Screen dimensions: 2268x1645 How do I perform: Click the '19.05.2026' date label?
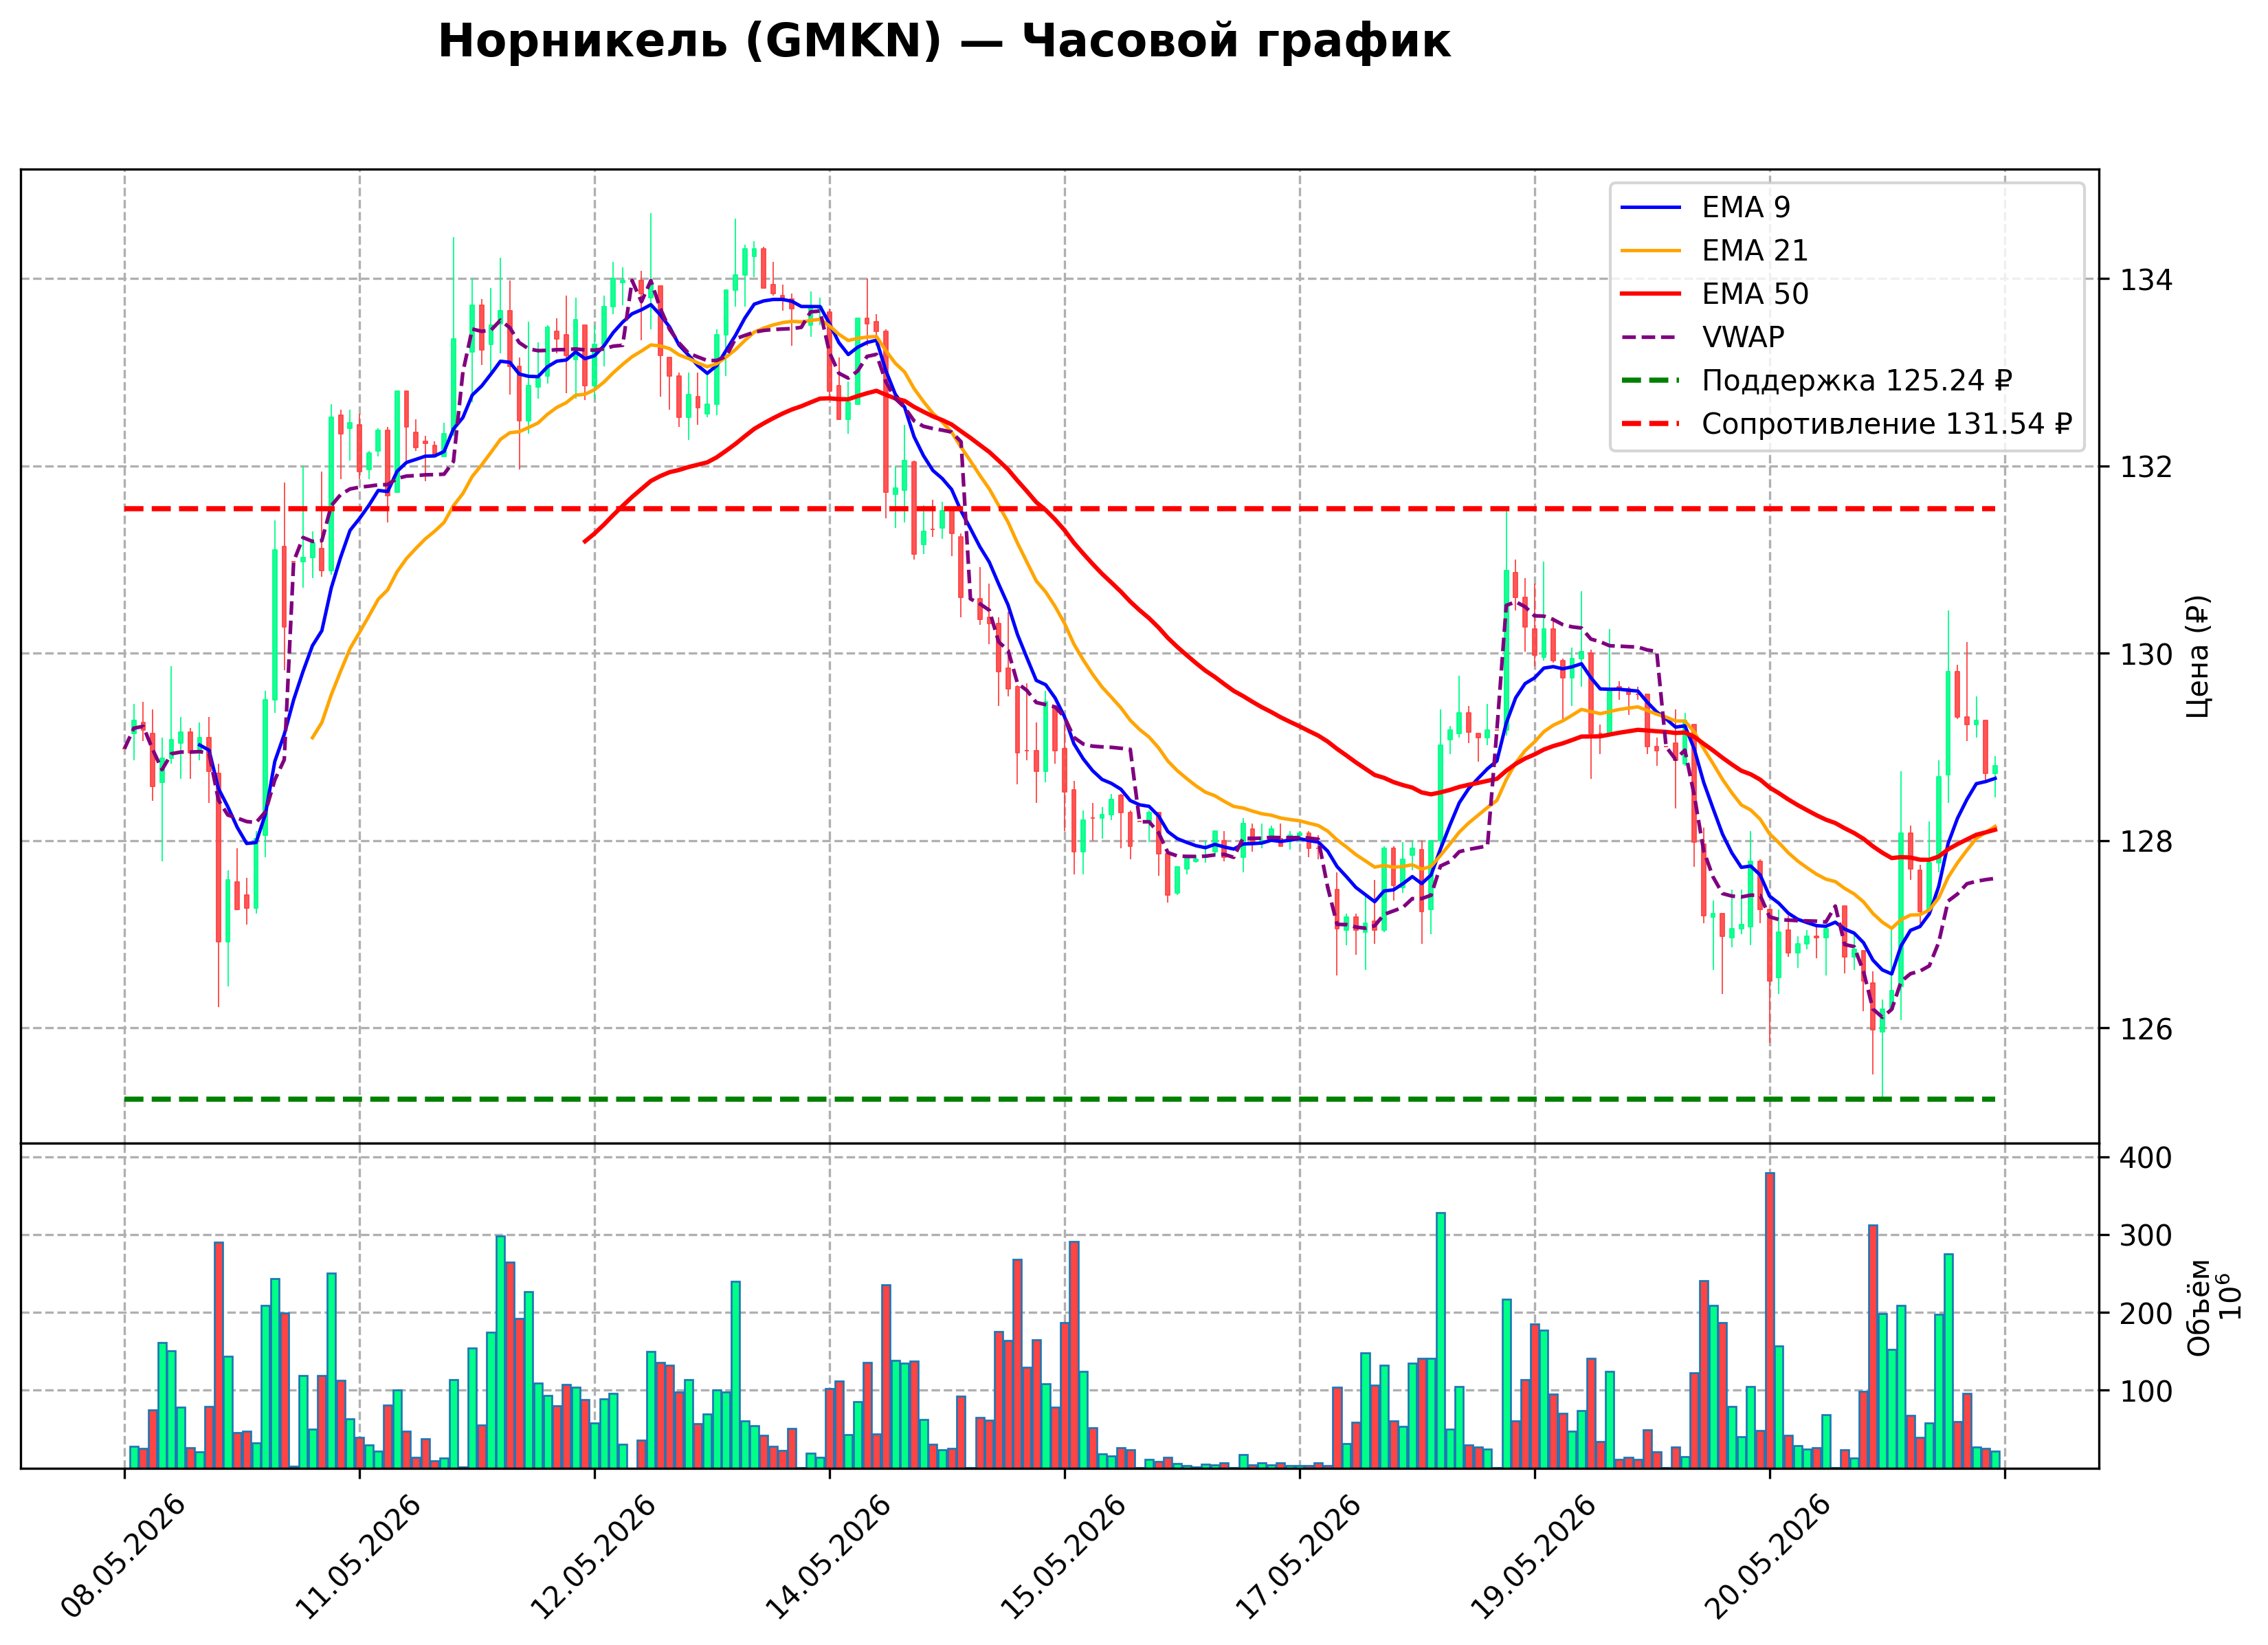click(x=1534, y=1556)
